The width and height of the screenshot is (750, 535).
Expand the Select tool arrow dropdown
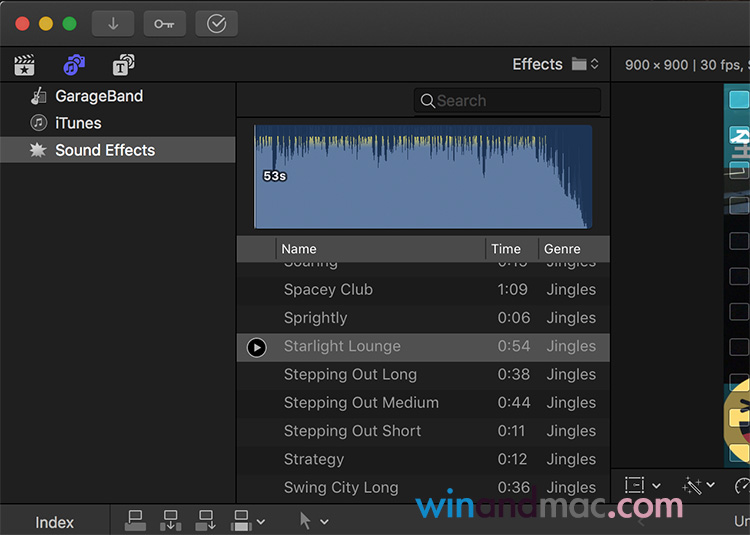(314, 521)
